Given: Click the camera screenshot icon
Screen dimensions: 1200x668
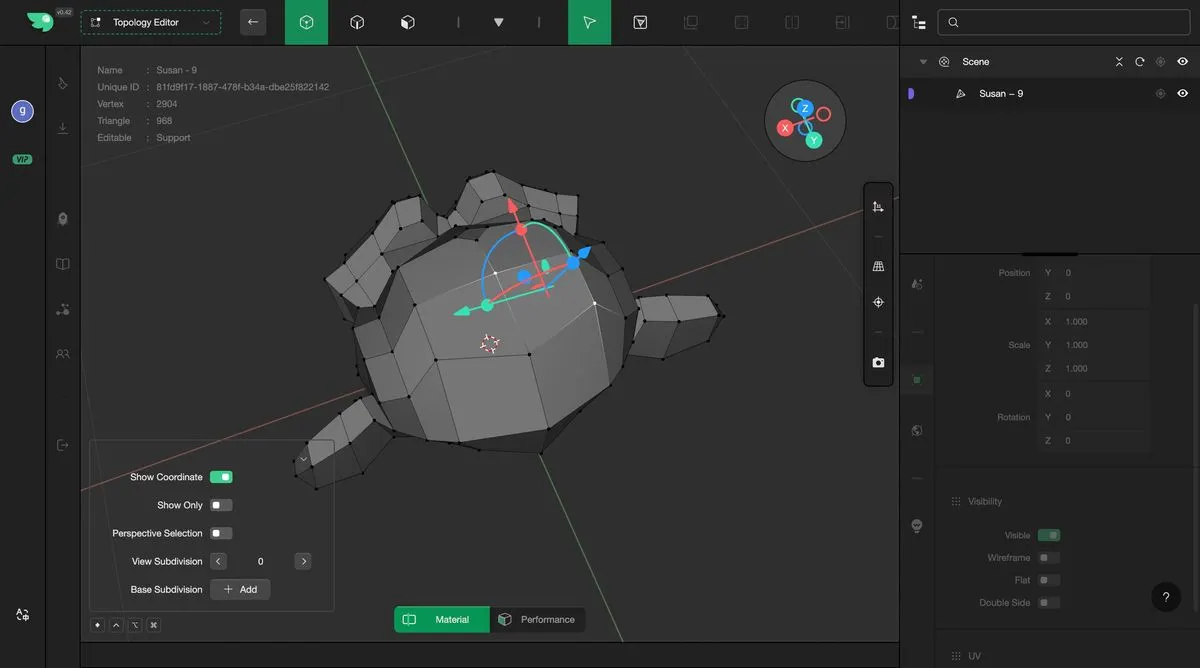Looking at the screenshot, I should tap(878, 363).
